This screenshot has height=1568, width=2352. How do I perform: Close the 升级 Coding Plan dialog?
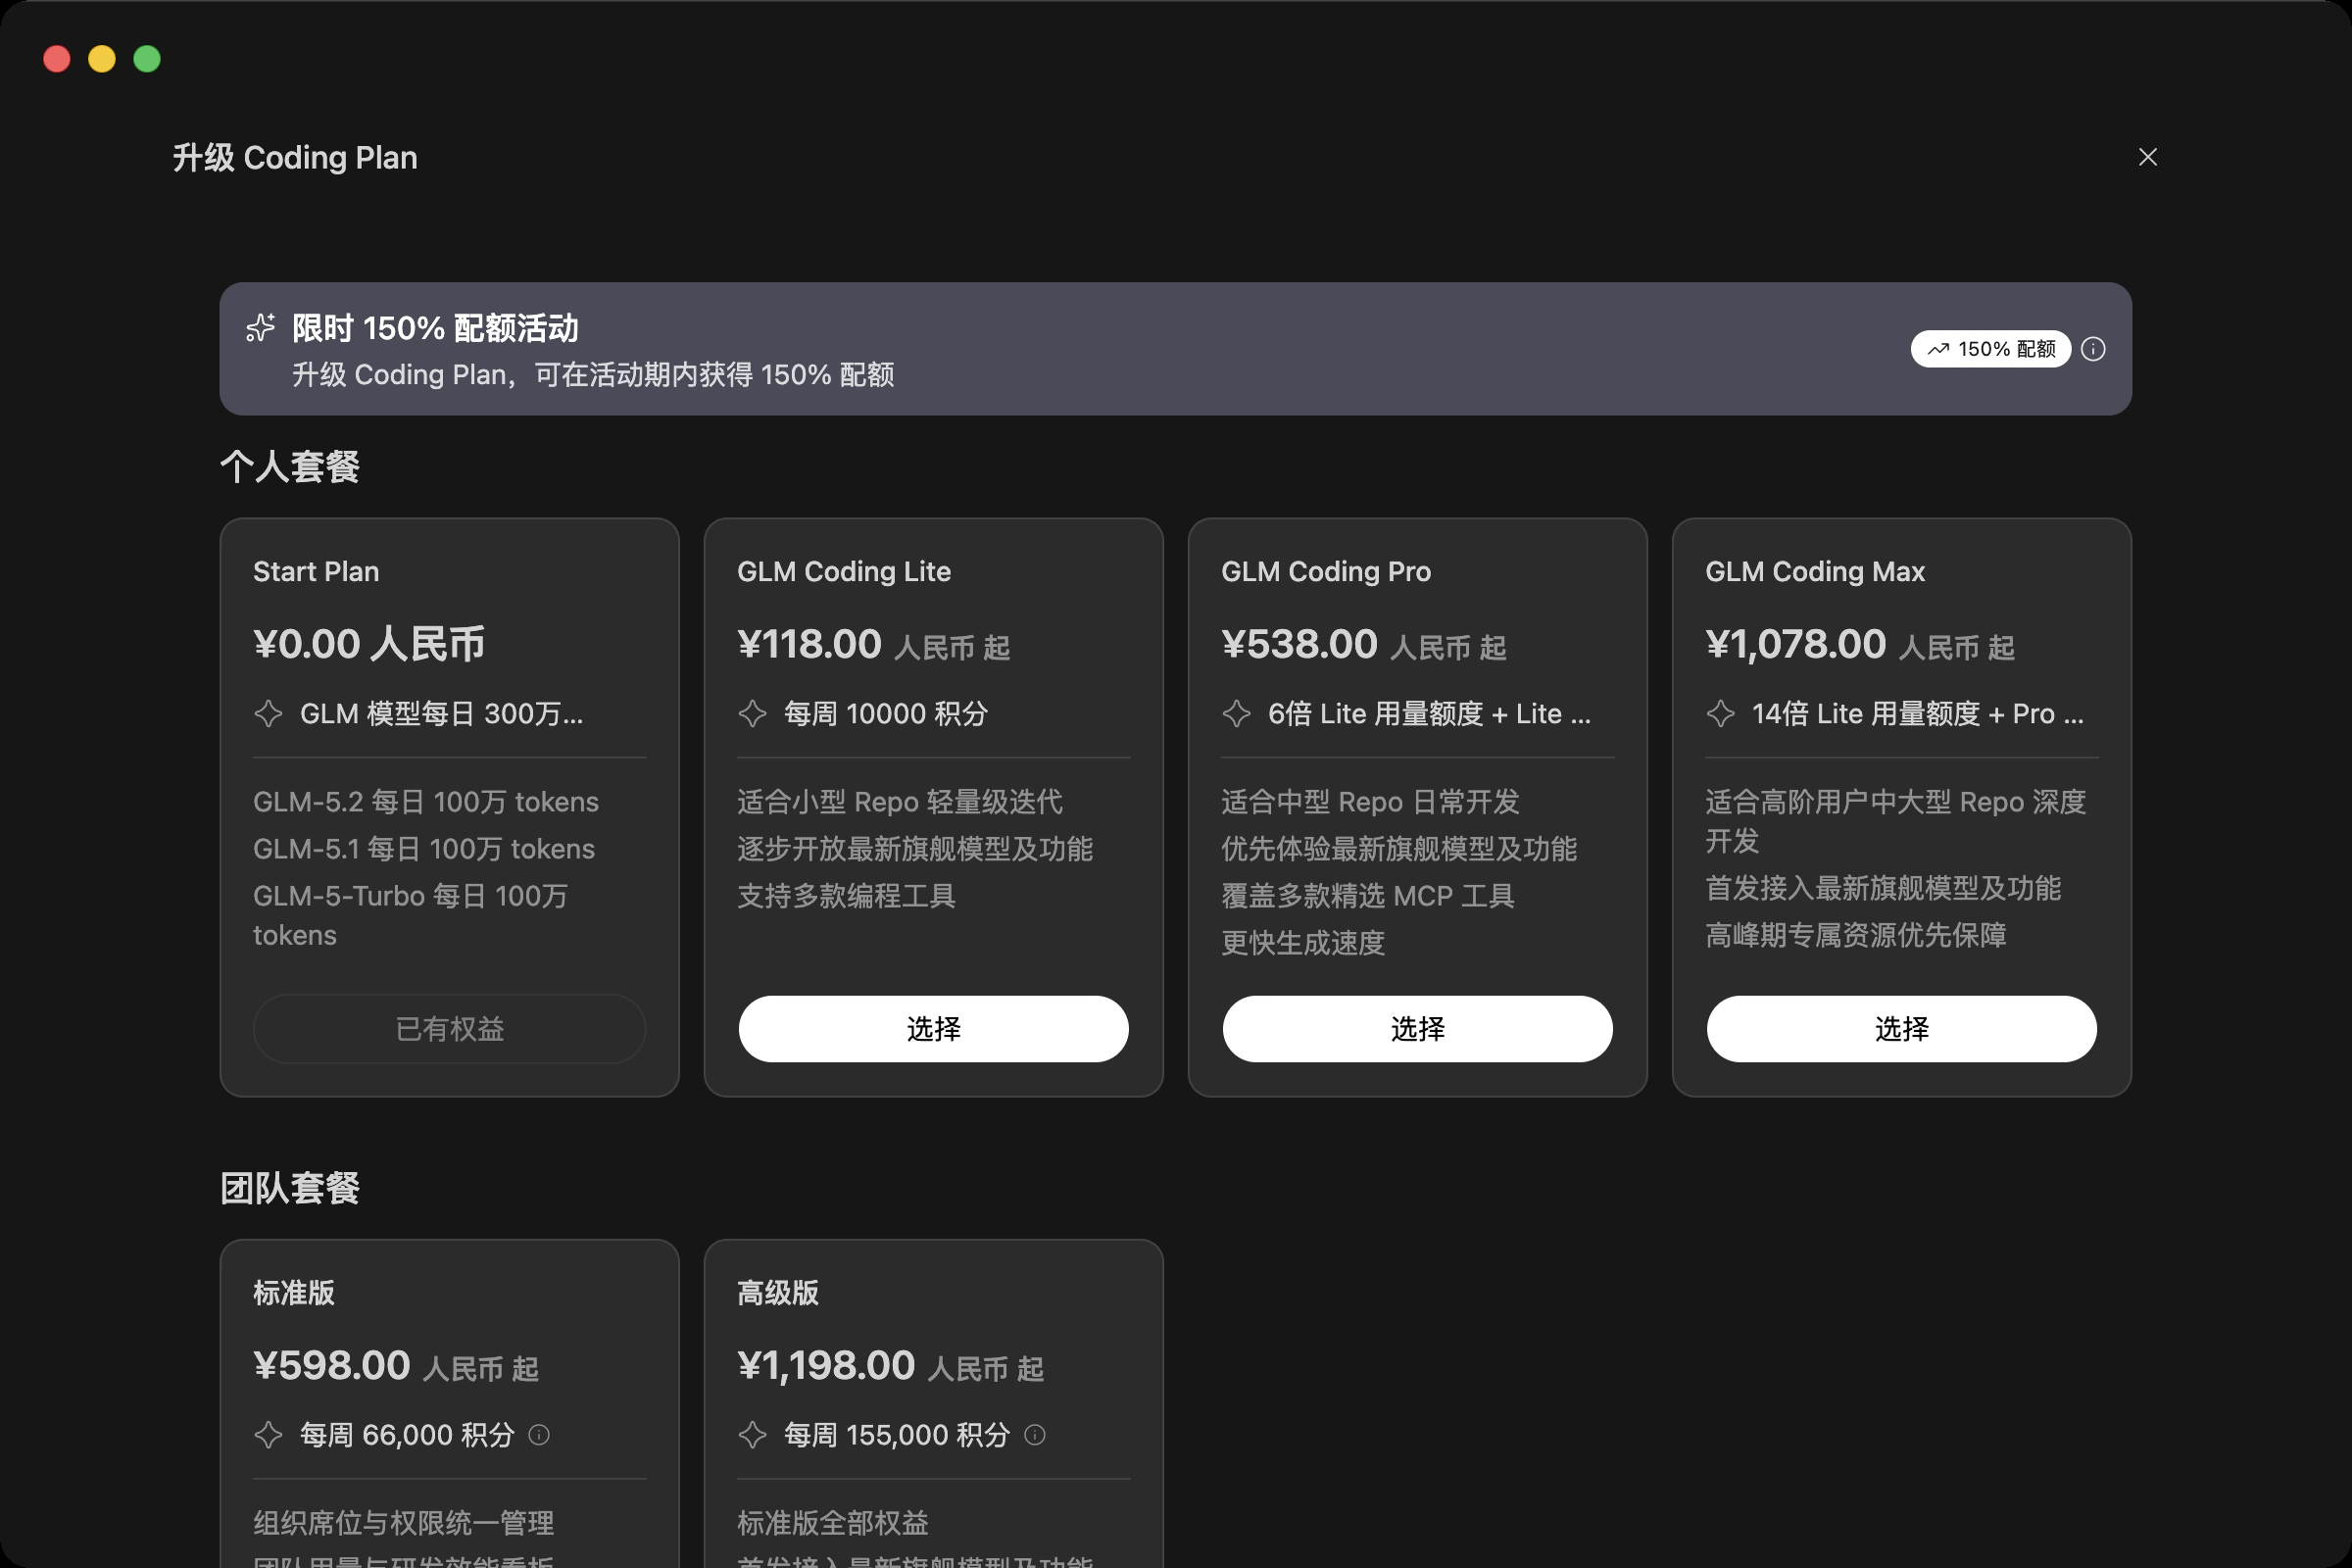pos(2147,157)
